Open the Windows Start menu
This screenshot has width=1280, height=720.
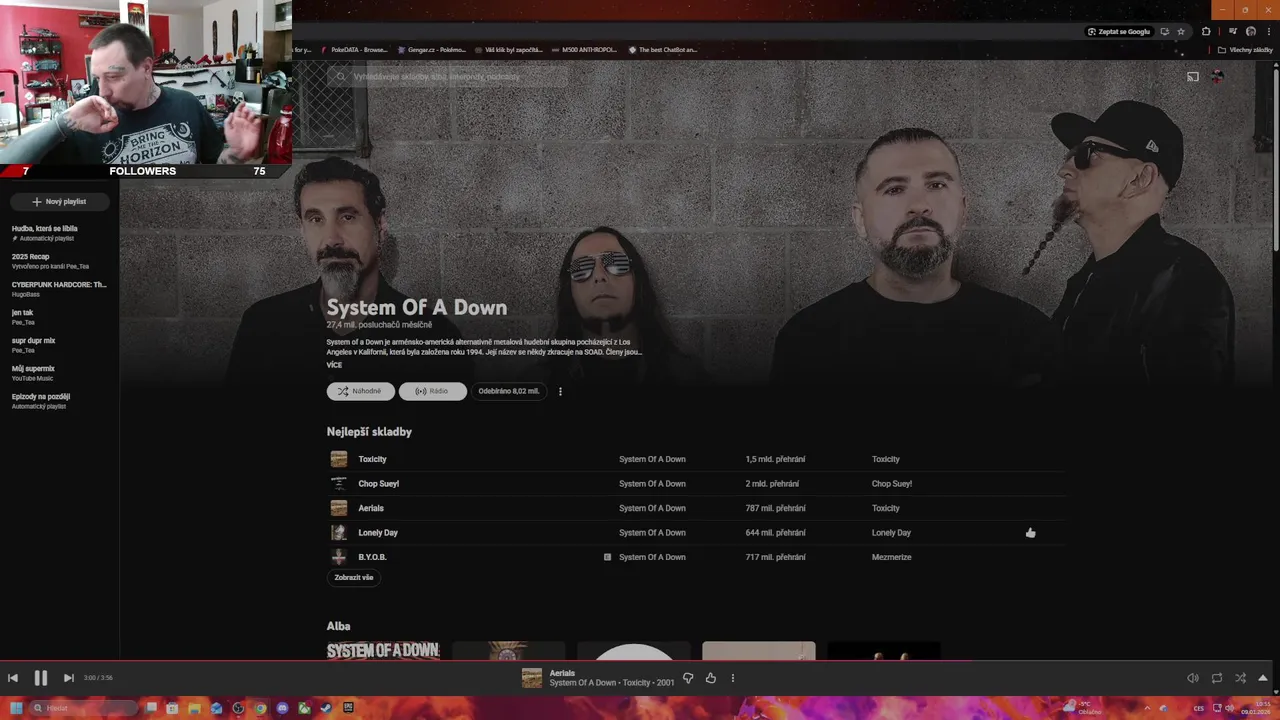(16, 708)
